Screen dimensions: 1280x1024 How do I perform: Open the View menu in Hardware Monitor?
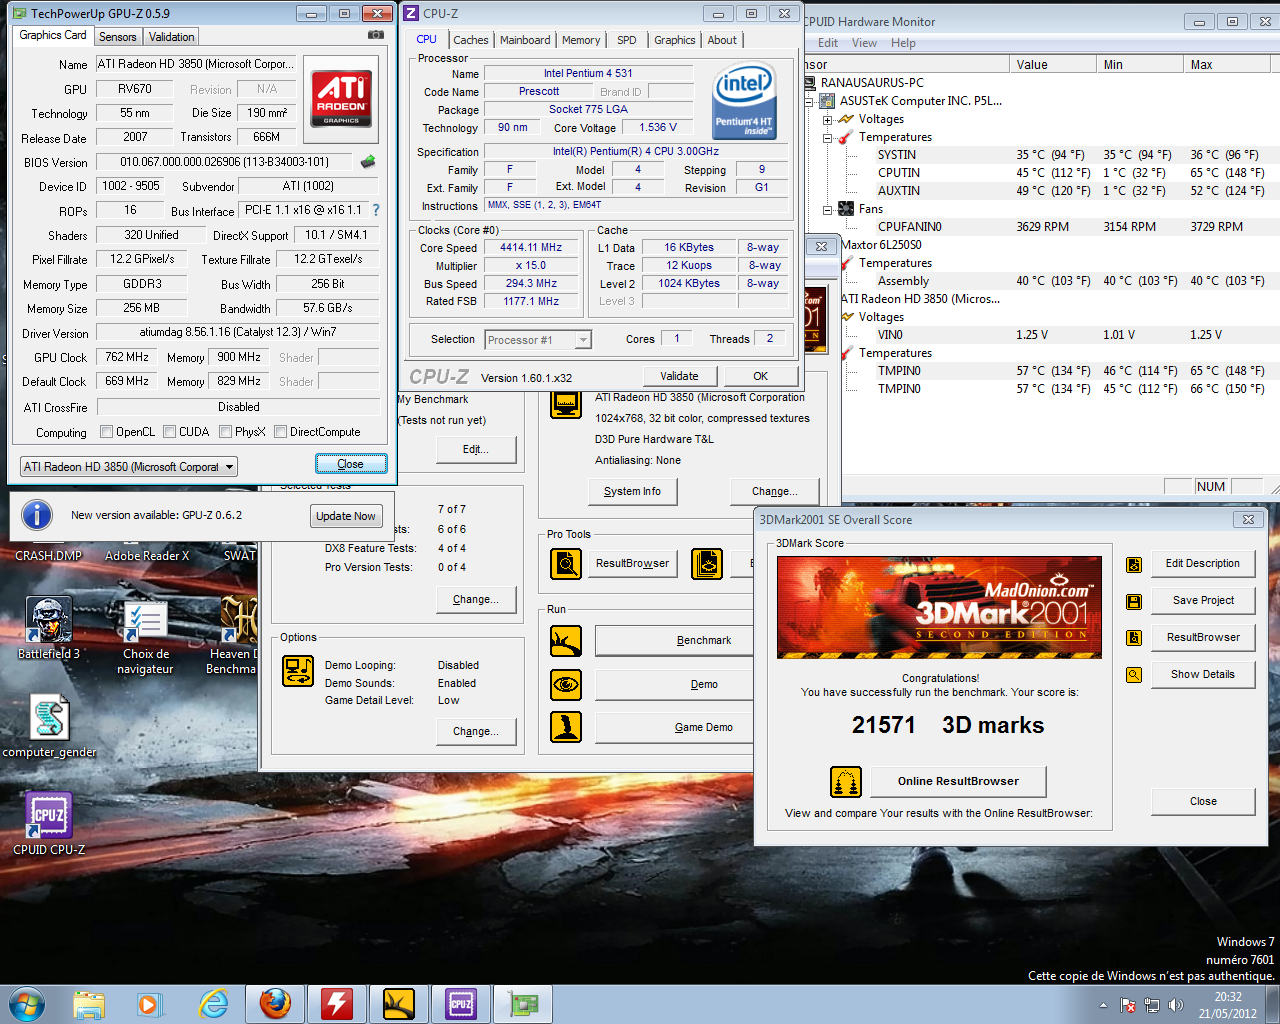[864, 43]
